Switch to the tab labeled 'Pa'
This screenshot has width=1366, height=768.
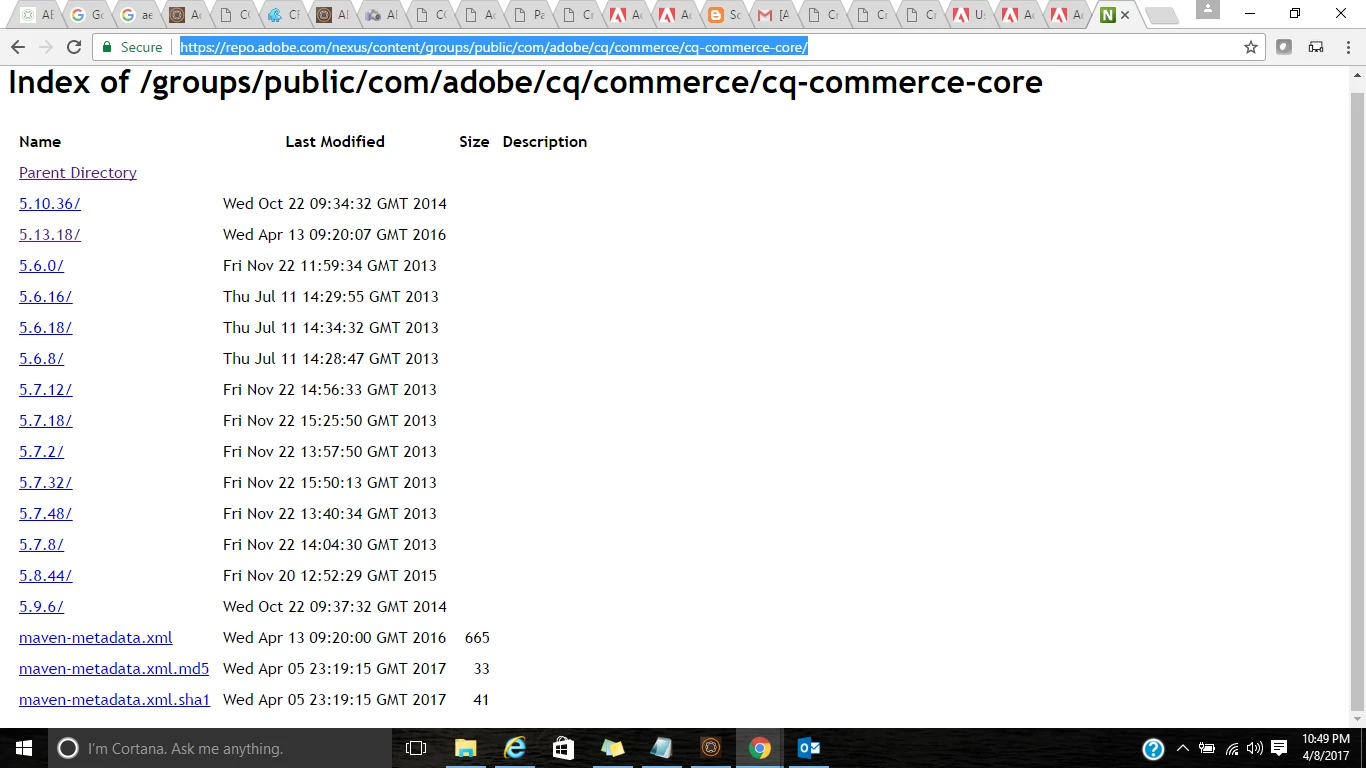click(x=530, y=15)
